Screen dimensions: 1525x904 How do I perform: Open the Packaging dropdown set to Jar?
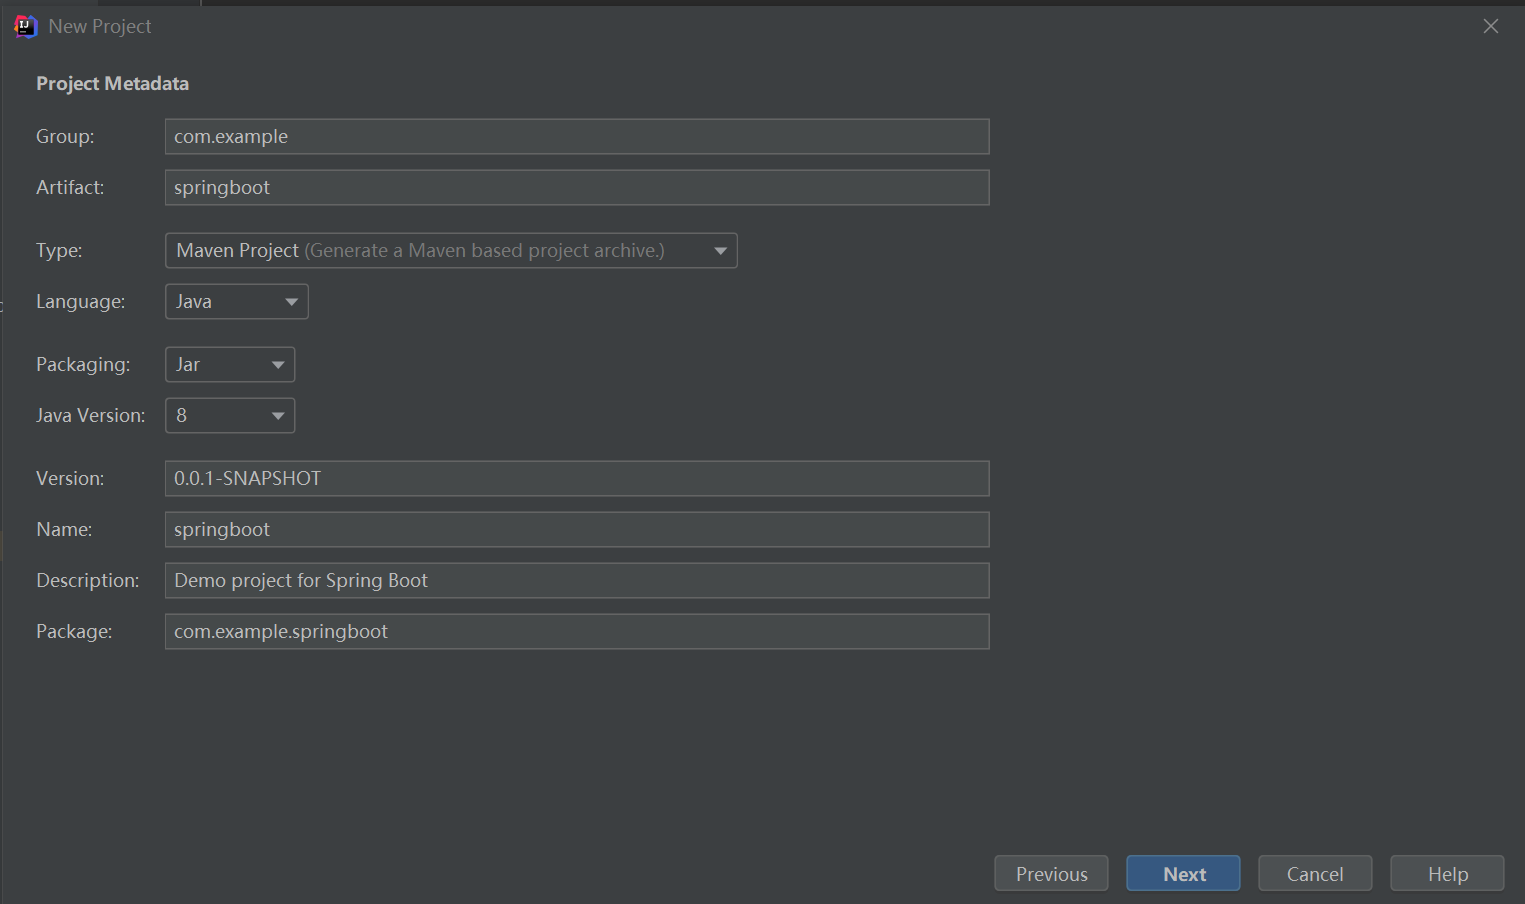(230, 365)
